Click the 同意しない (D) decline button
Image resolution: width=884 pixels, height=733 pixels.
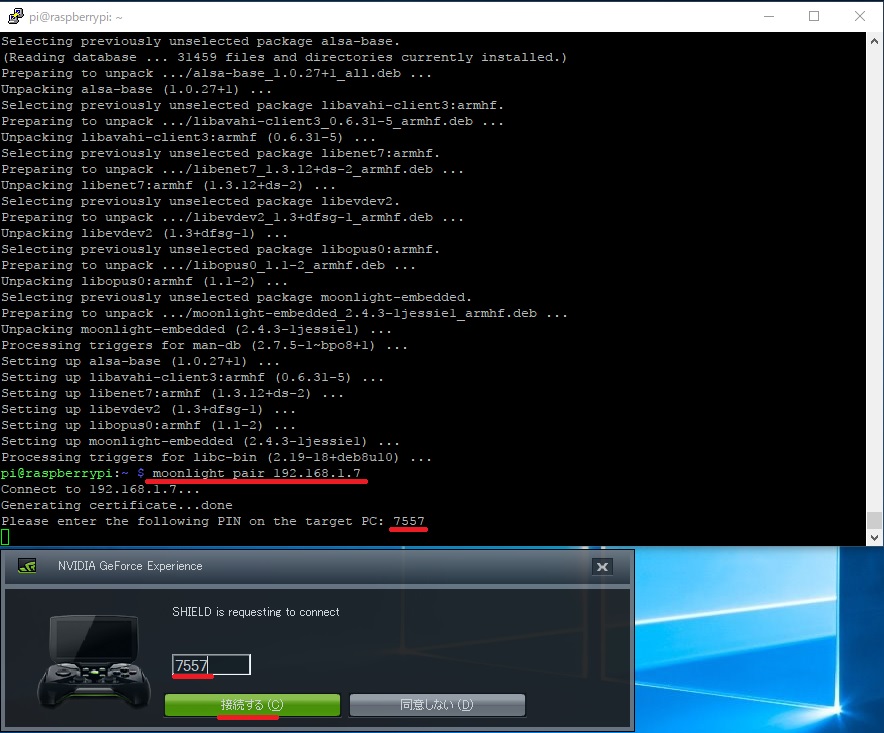437,705
